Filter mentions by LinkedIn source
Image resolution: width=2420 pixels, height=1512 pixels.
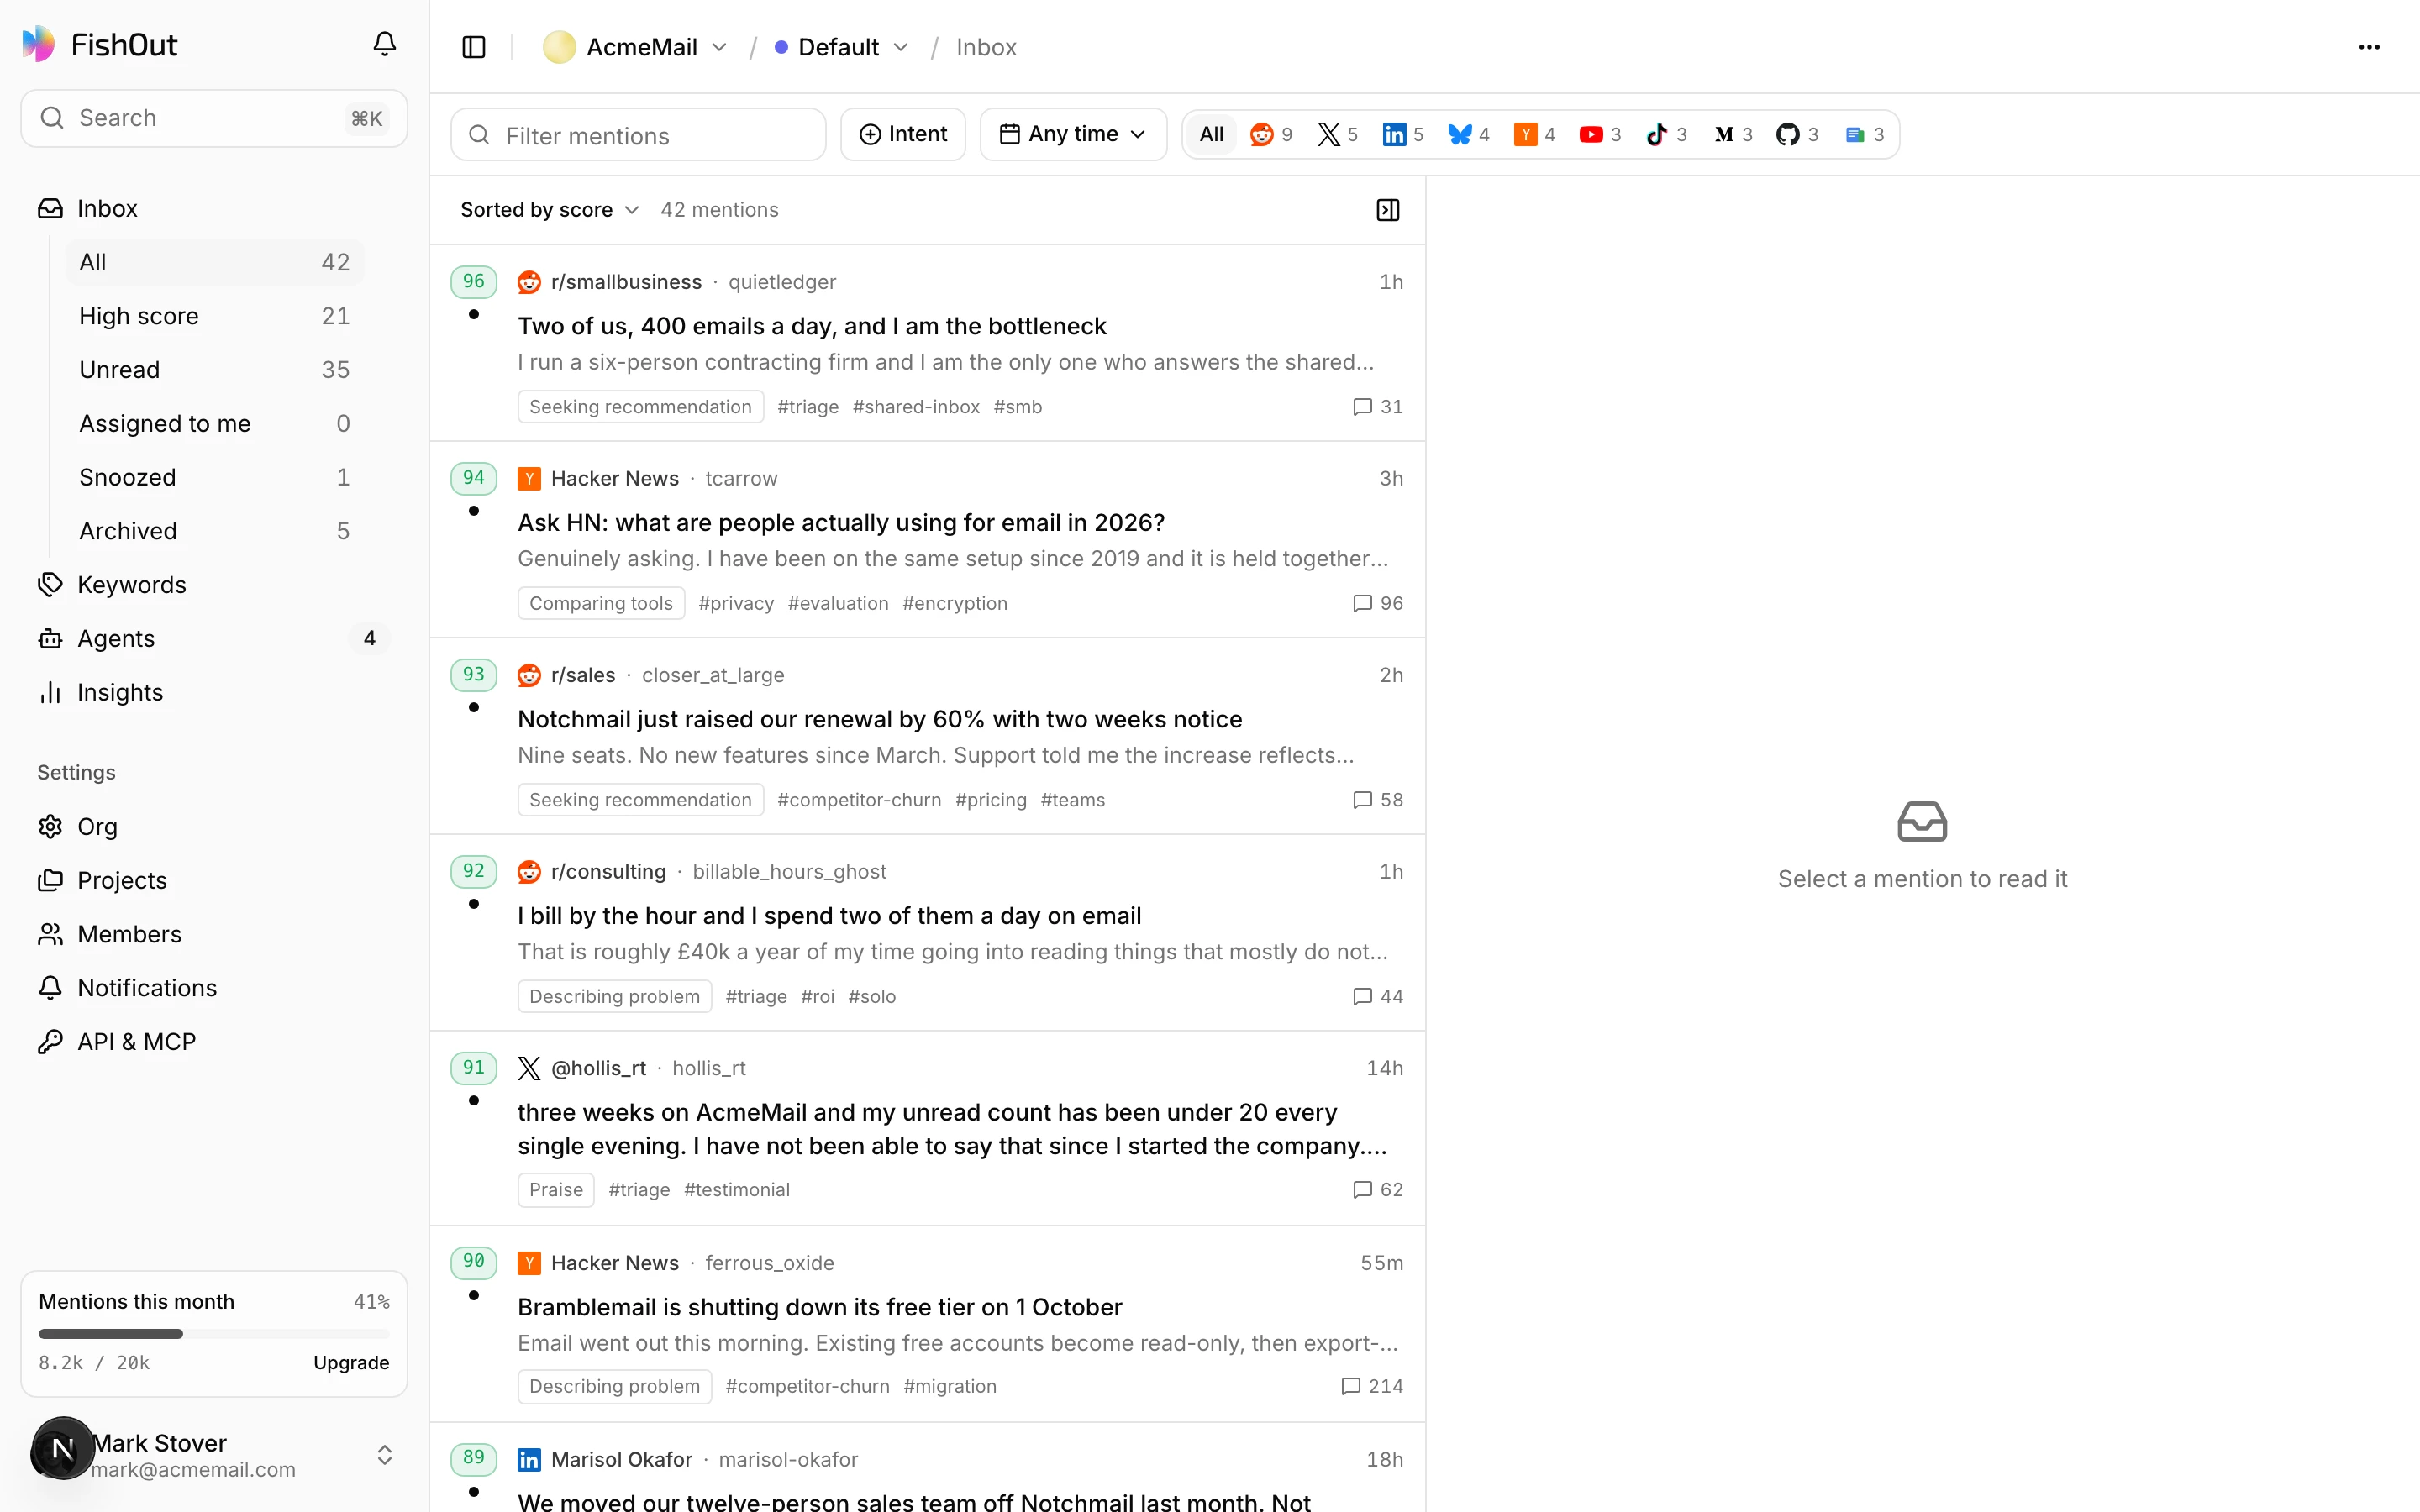(x=1403, y=134)
